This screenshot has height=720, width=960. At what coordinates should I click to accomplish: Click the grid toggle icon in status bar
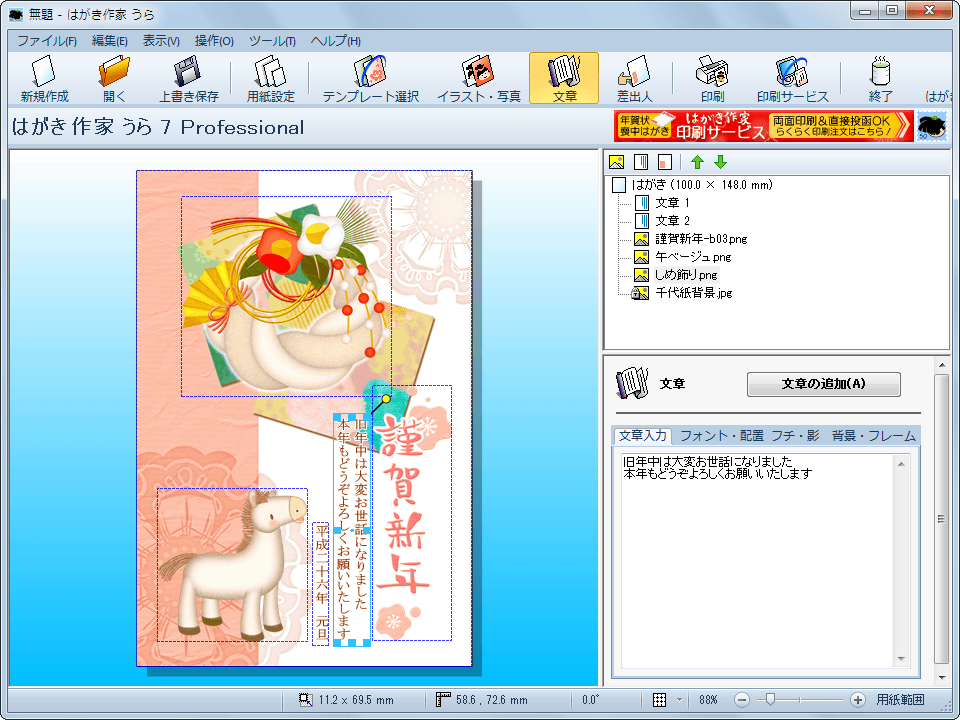pyautogui.click(x=660, y=700)
